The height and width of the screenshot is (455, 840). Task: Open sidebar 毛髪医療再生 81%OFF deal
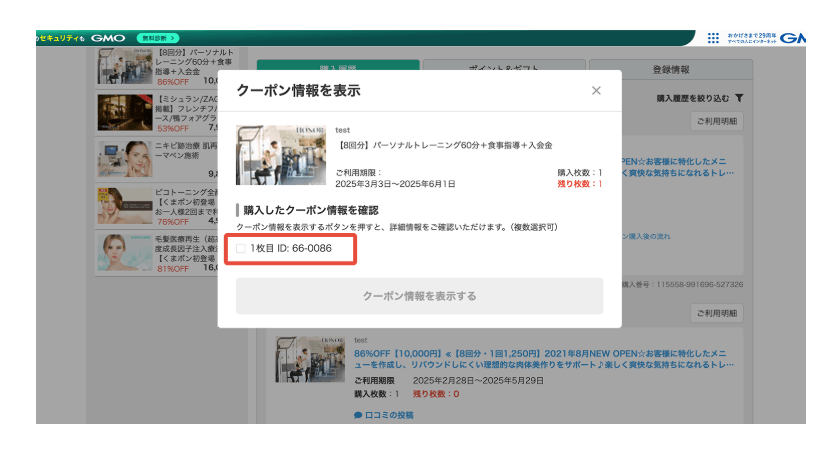click(x=158, y=252)
